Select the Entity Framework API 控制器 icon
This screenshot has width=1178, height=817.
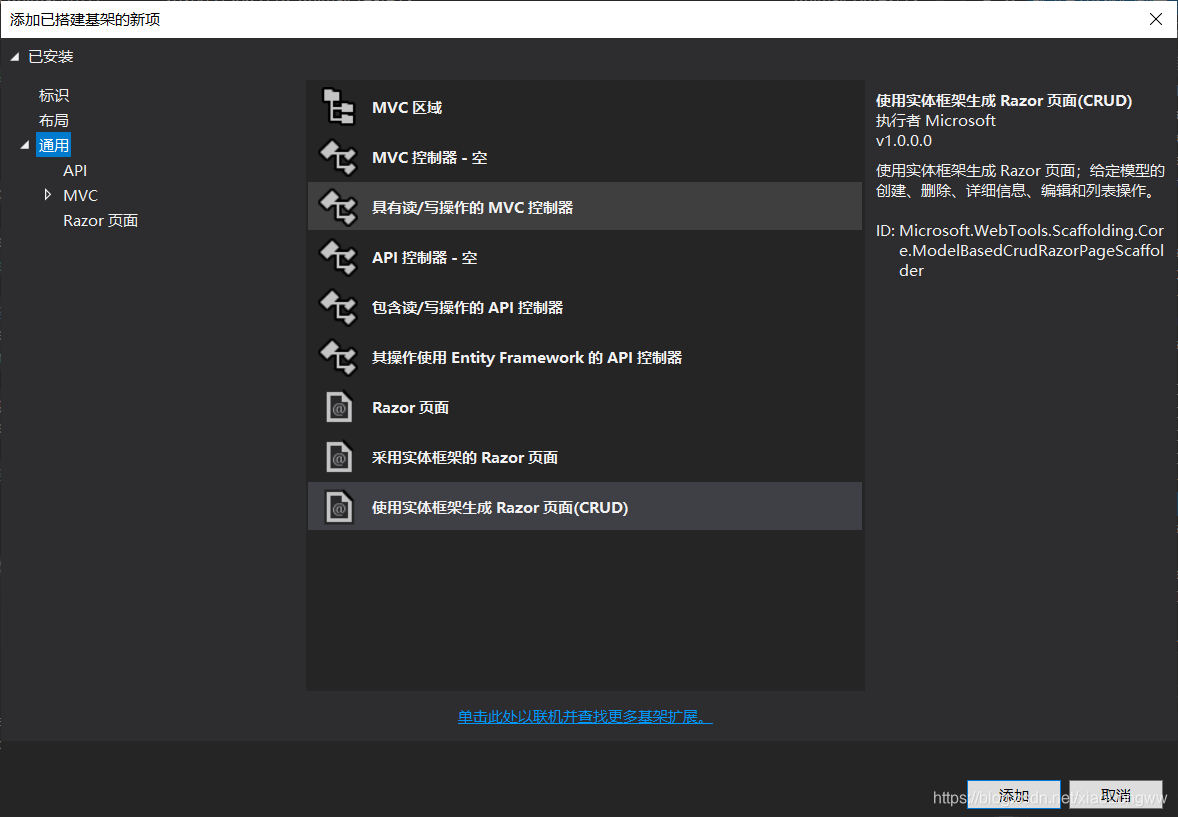338,357
